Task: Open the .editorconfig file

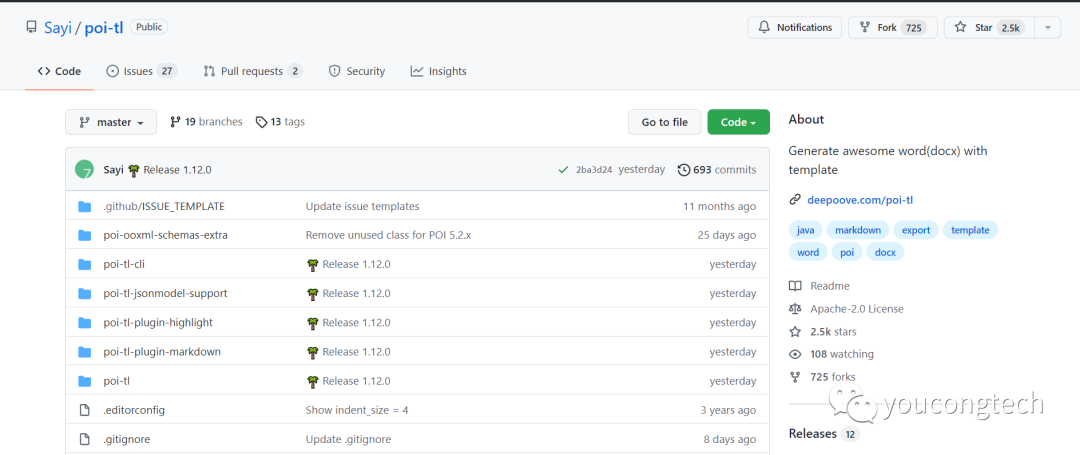Action: point(134,410)
